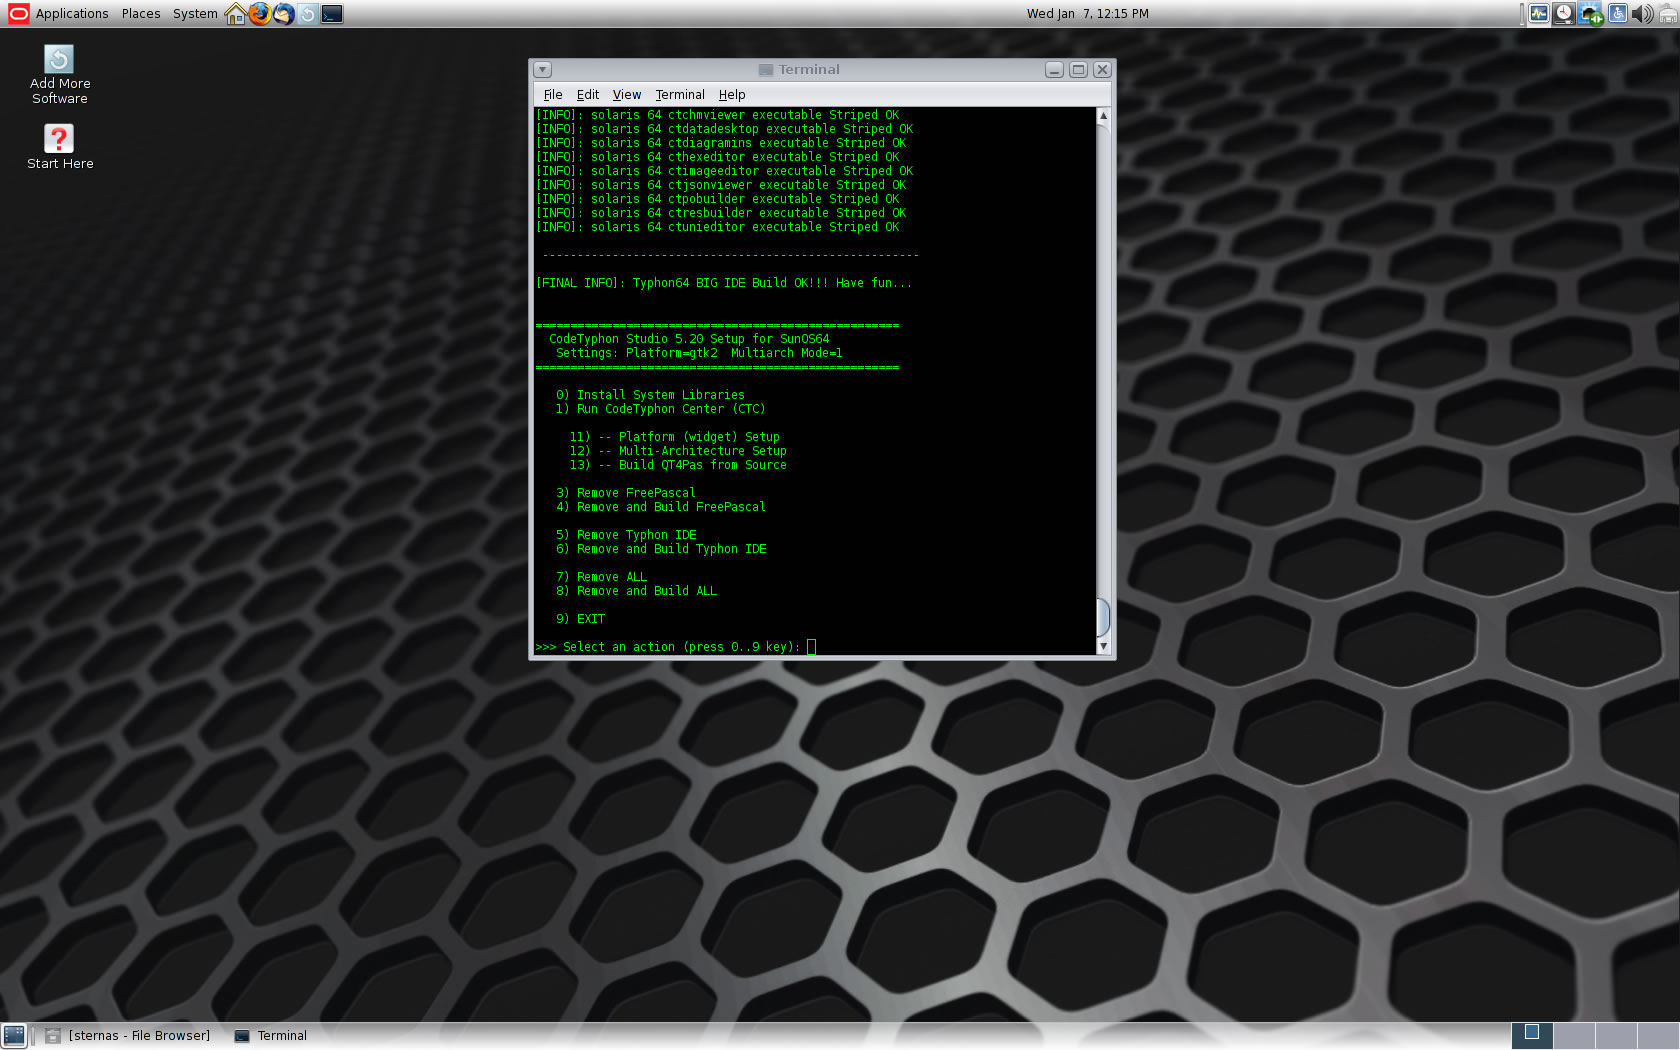1680x1050 pixels.
Task: Click the terminal scrollbar down arrow
Action: (x=1103, y=647)
